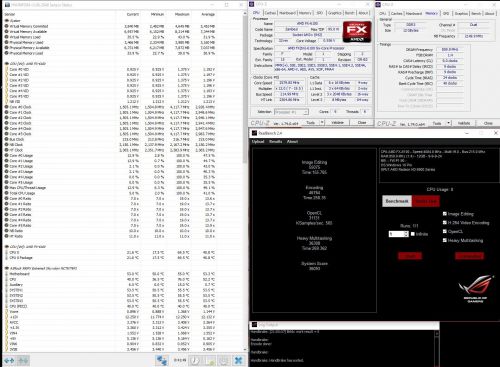Collapse the CPU [#0] group above the CPU 0 Package row
500x367 pixels.
point(7,247)
